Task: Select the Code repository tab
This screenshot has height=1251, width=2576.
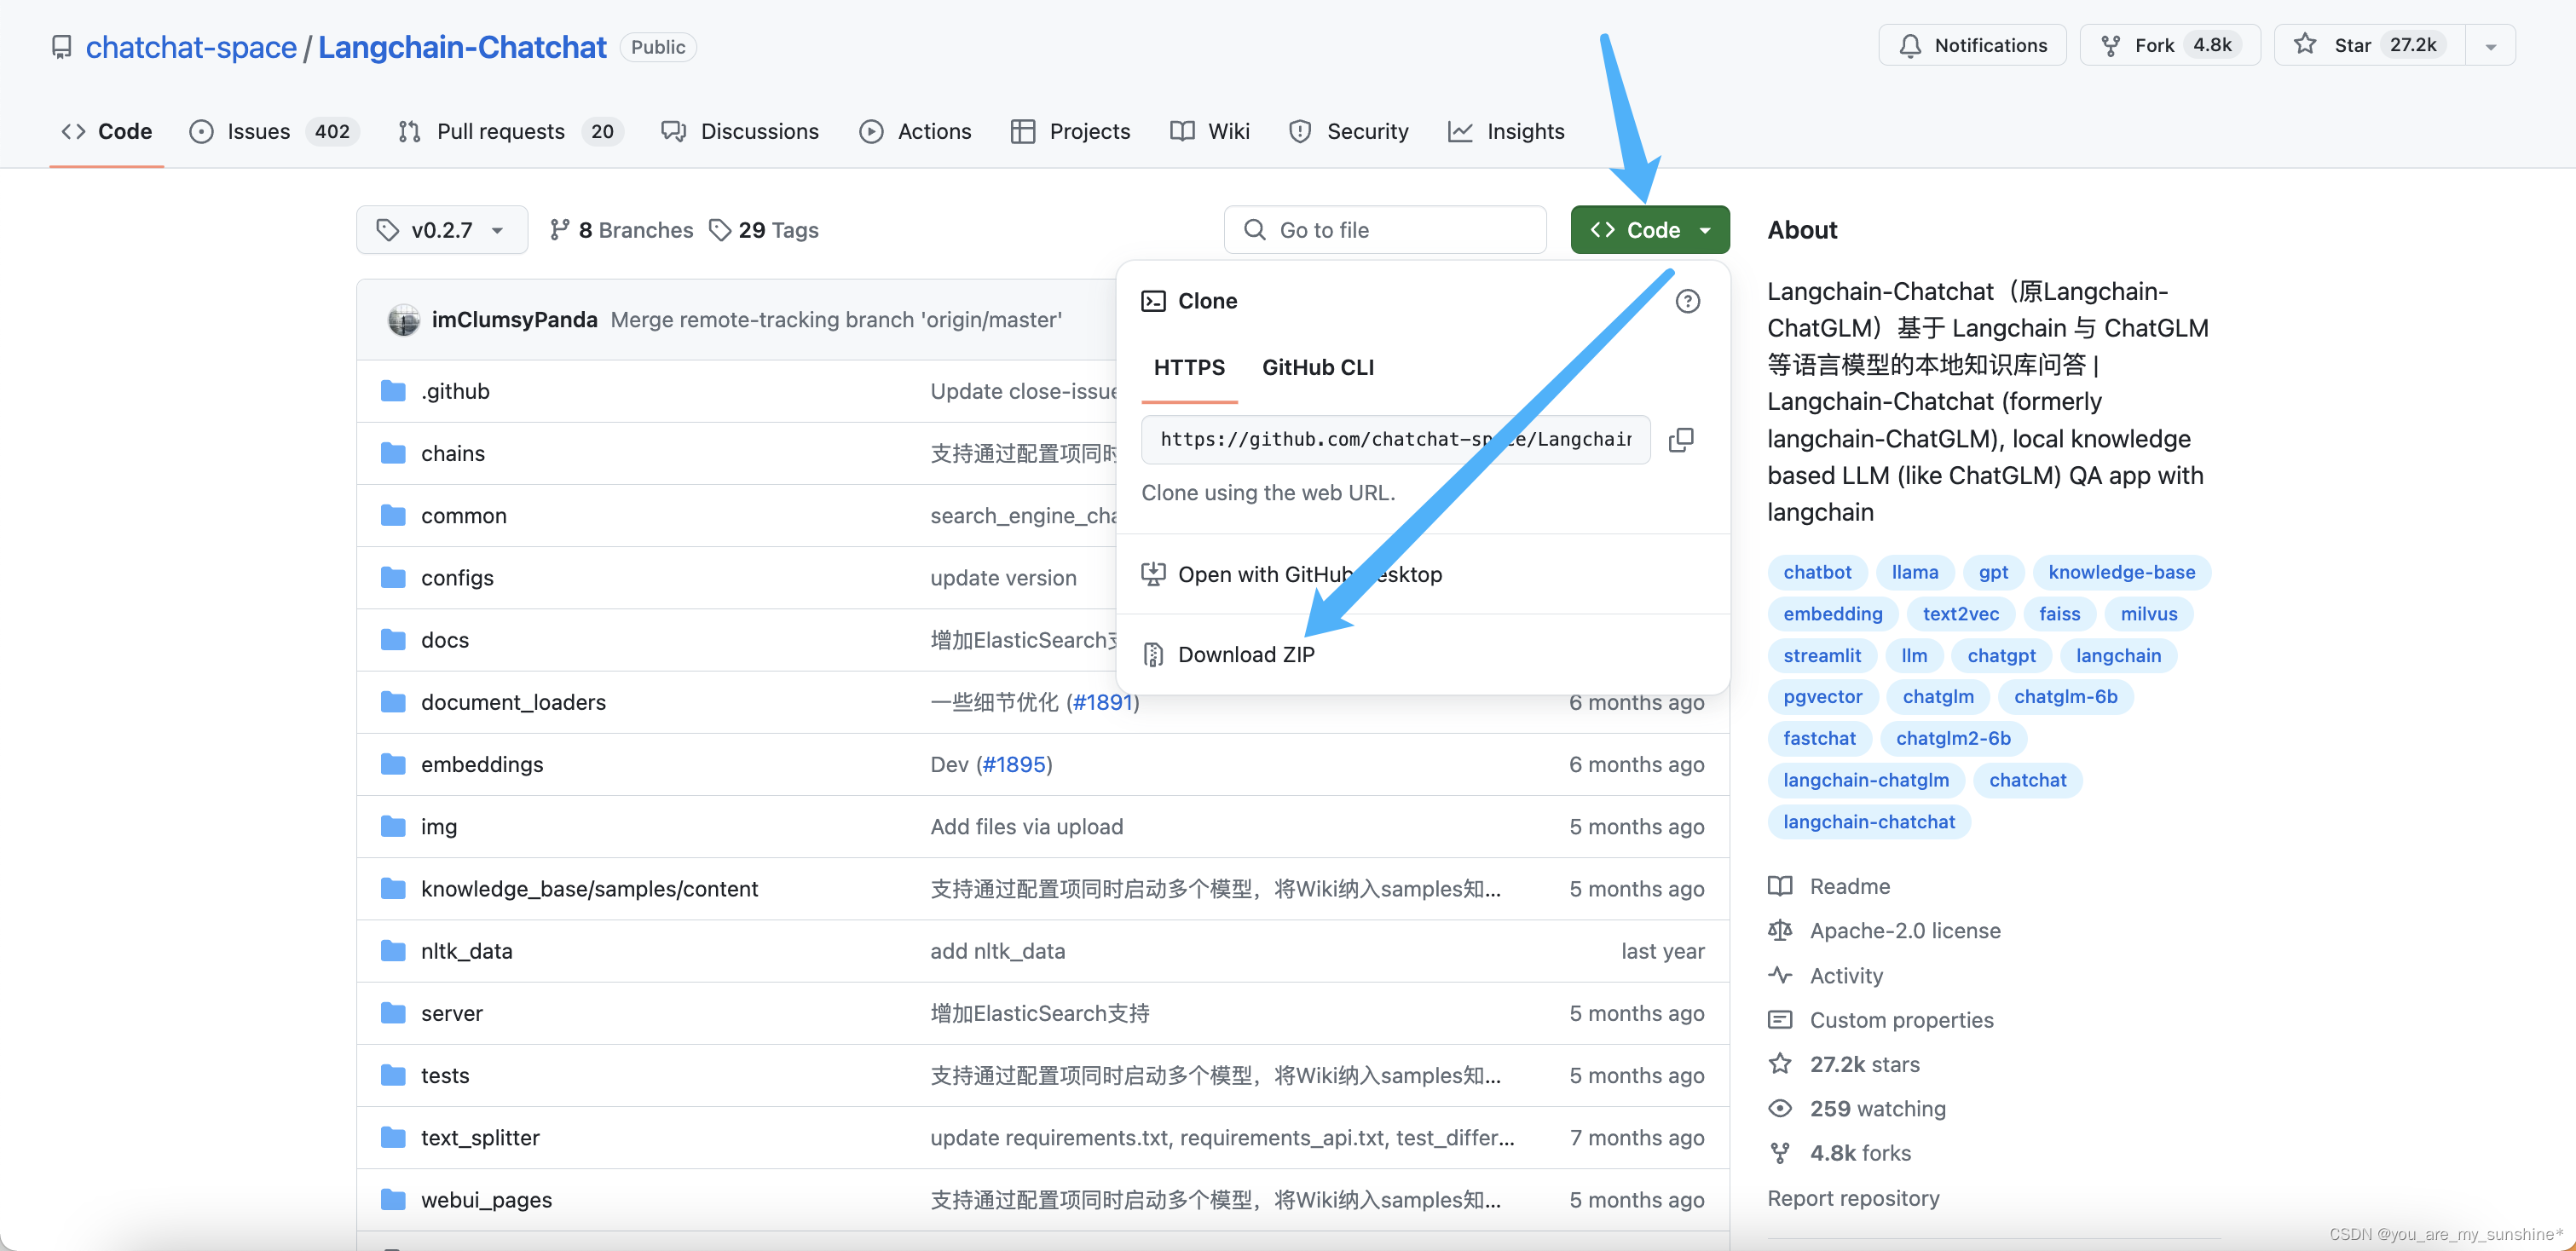Action: 107,131
